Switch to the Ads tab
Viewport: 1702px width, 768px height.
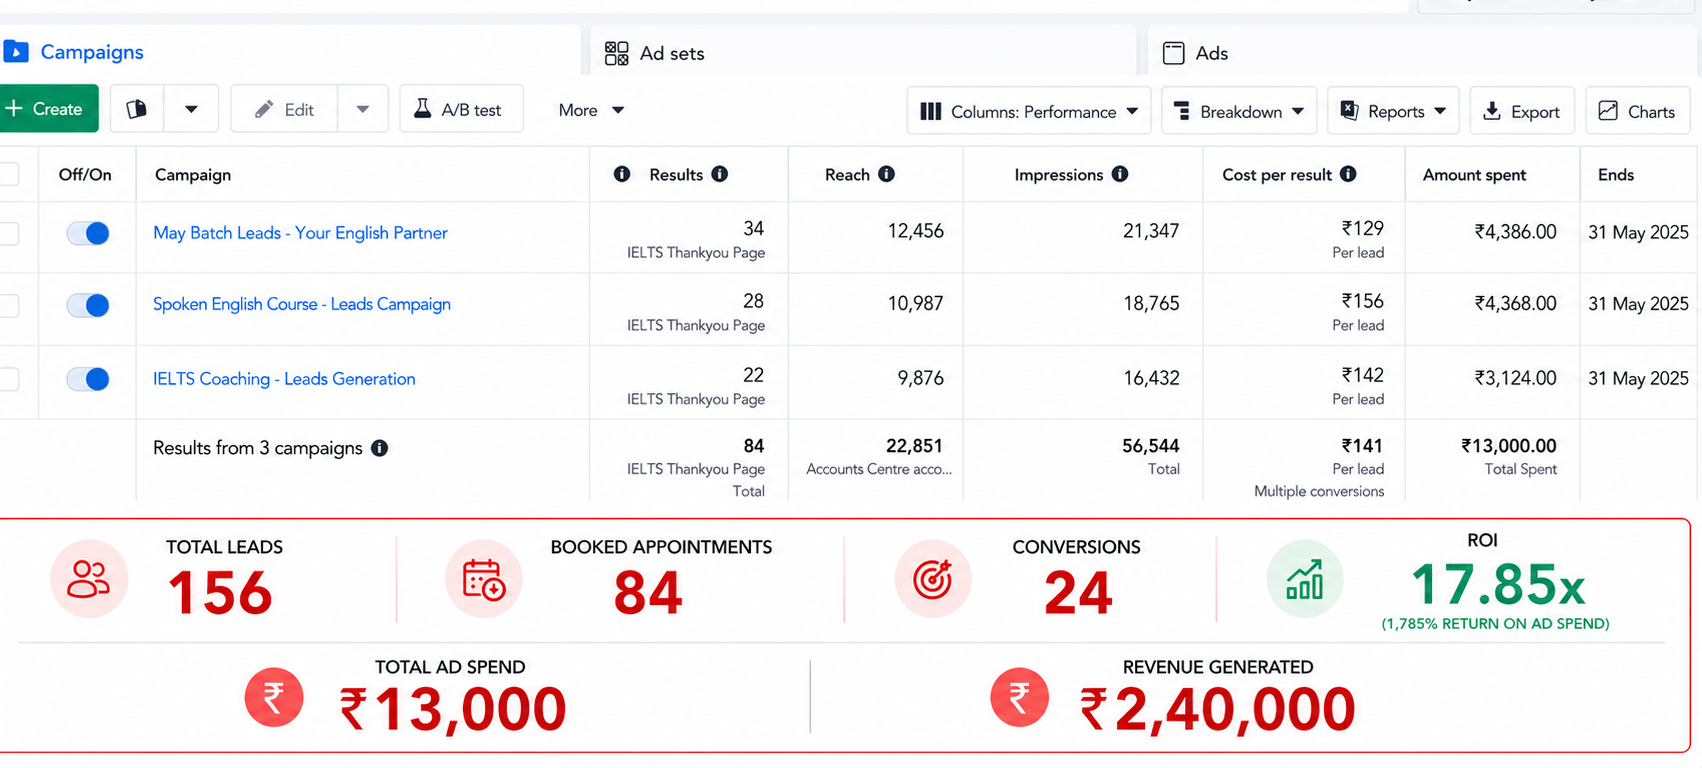[x=1196, y=53]
